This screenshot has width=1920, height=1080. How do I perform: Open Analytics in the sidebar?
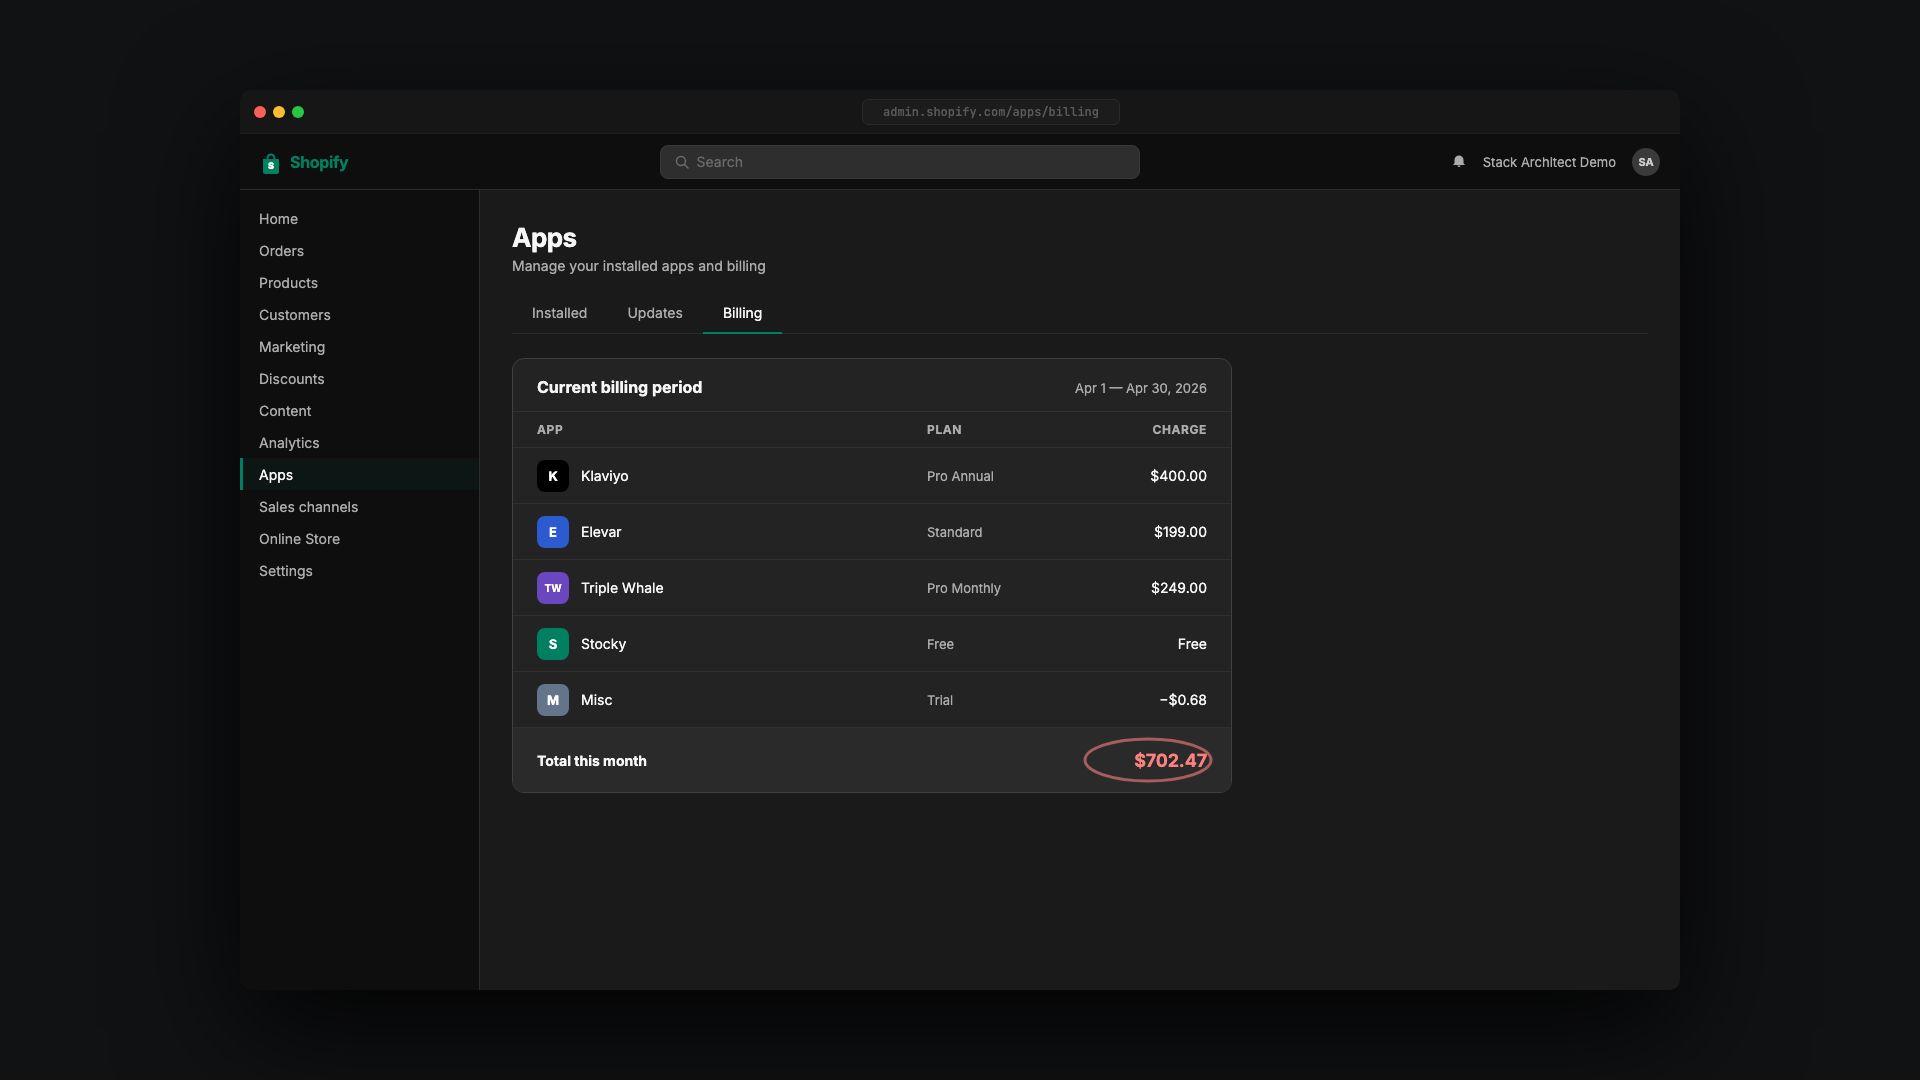[359, 443]
